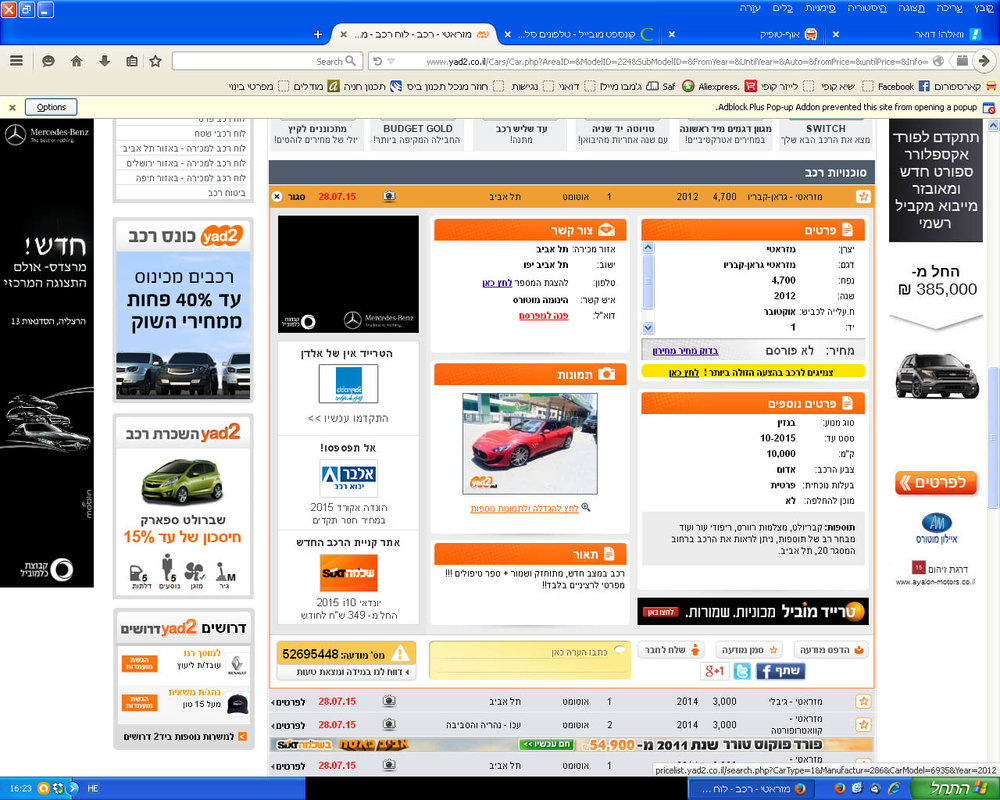Image resolution: width=1000 pixels, height=800 pixels.
Task: Click לחץ כאן in the yellow tires banner
Action: click(684, 373)
